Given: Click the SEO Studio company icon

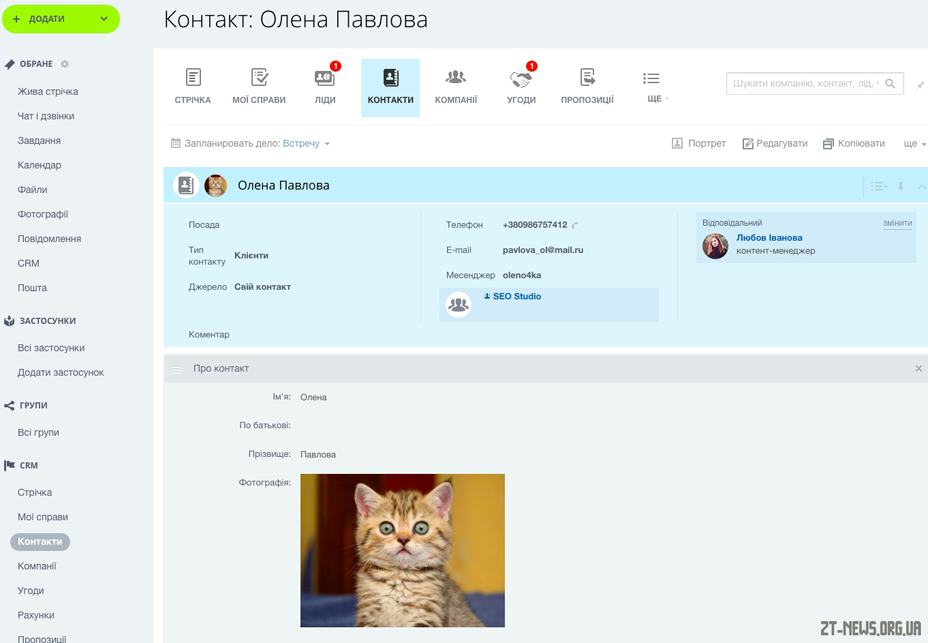Looking at the screenshot, I should pyautogui.click(x=458, y=304).
